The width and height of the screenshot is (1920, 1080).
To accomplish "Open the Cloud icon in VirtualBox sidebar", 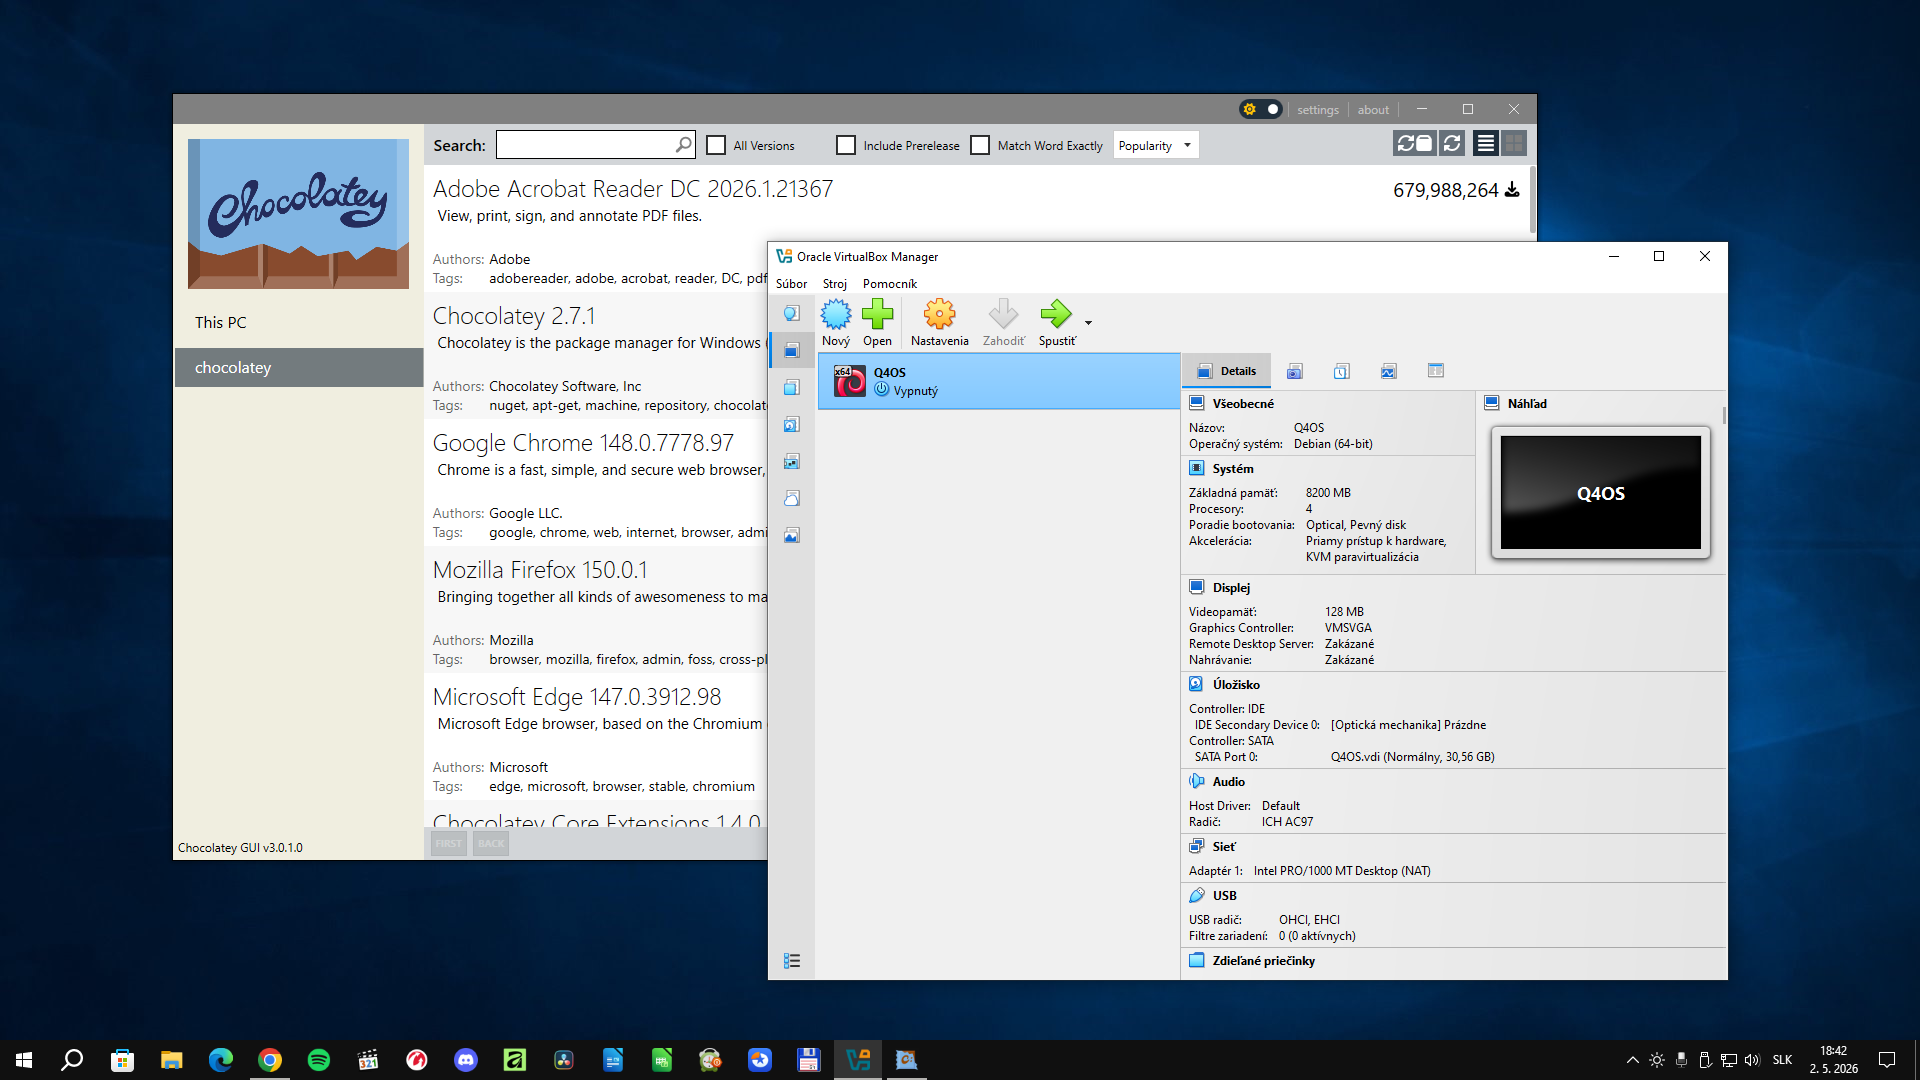I will point(792,499).
